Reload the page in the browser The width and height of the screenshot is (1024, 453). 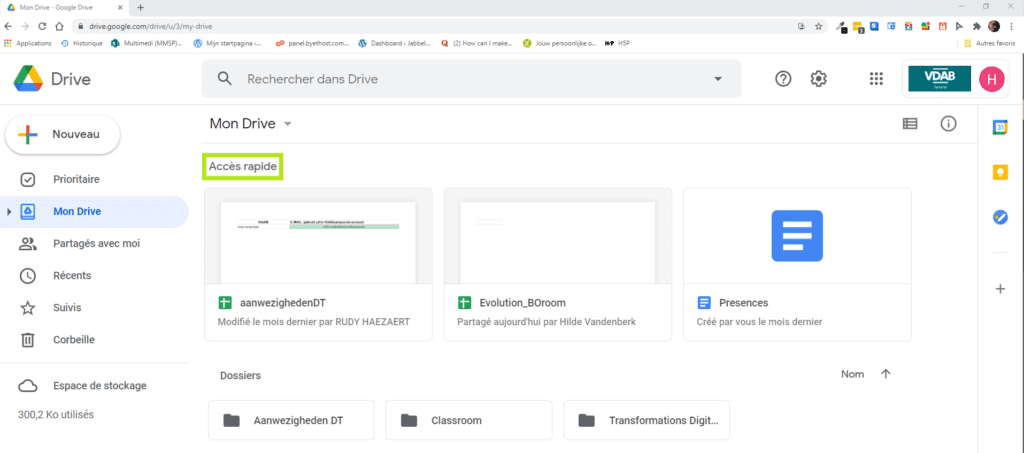coord(42,26)
